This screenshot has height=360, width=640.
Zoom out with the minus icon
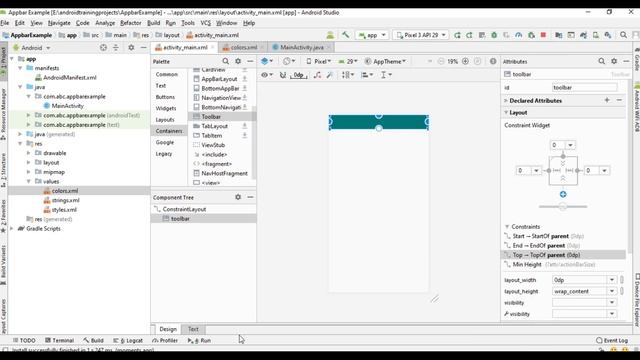point(441,61)
